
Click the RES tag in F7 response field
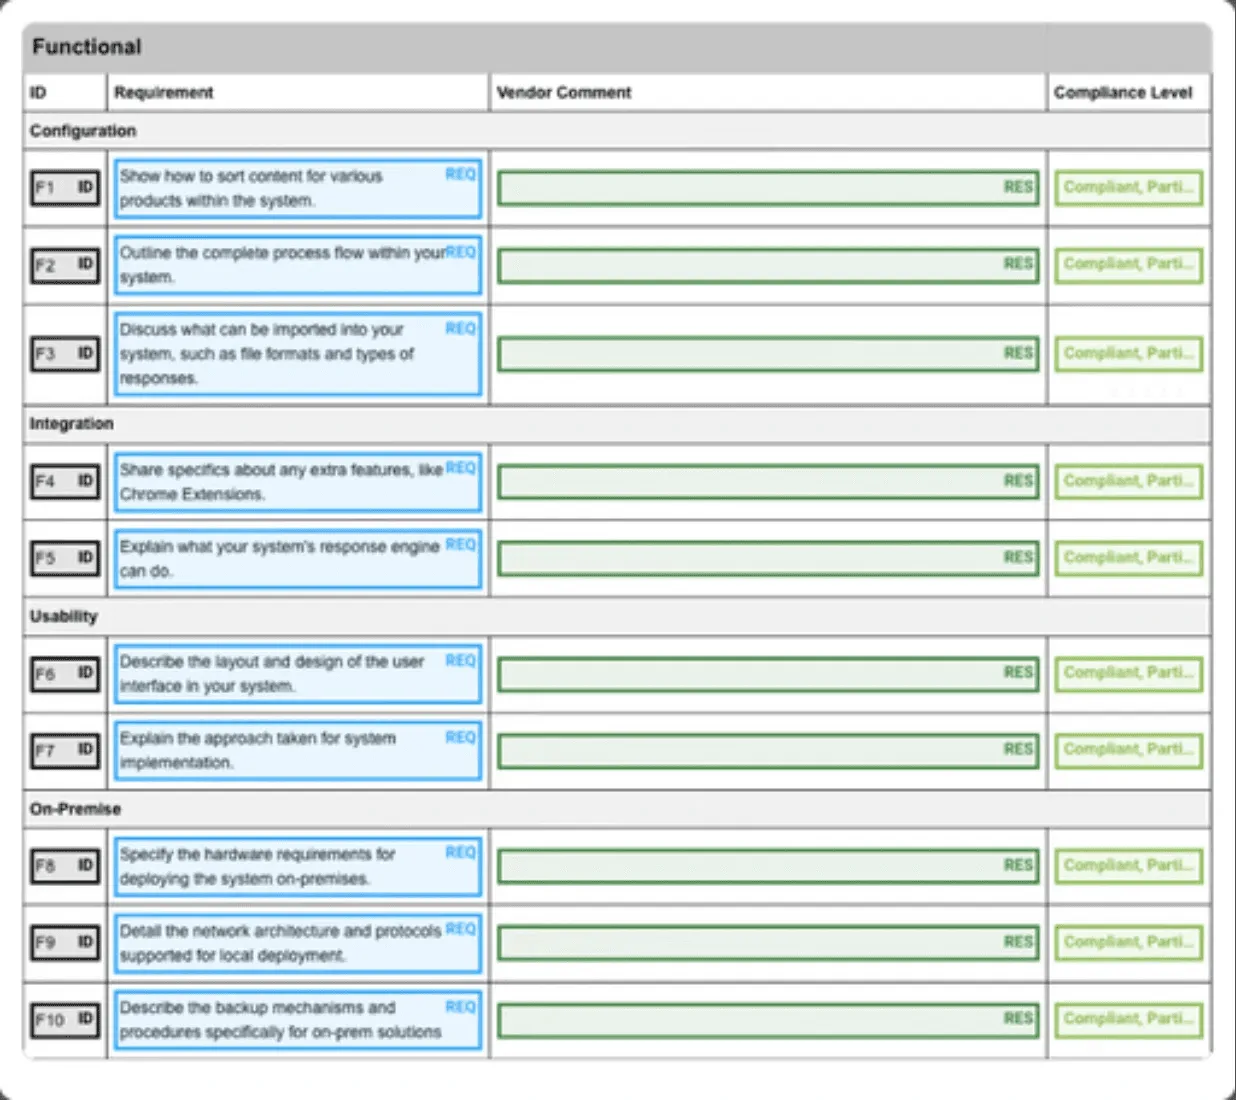click(1018, 749)
